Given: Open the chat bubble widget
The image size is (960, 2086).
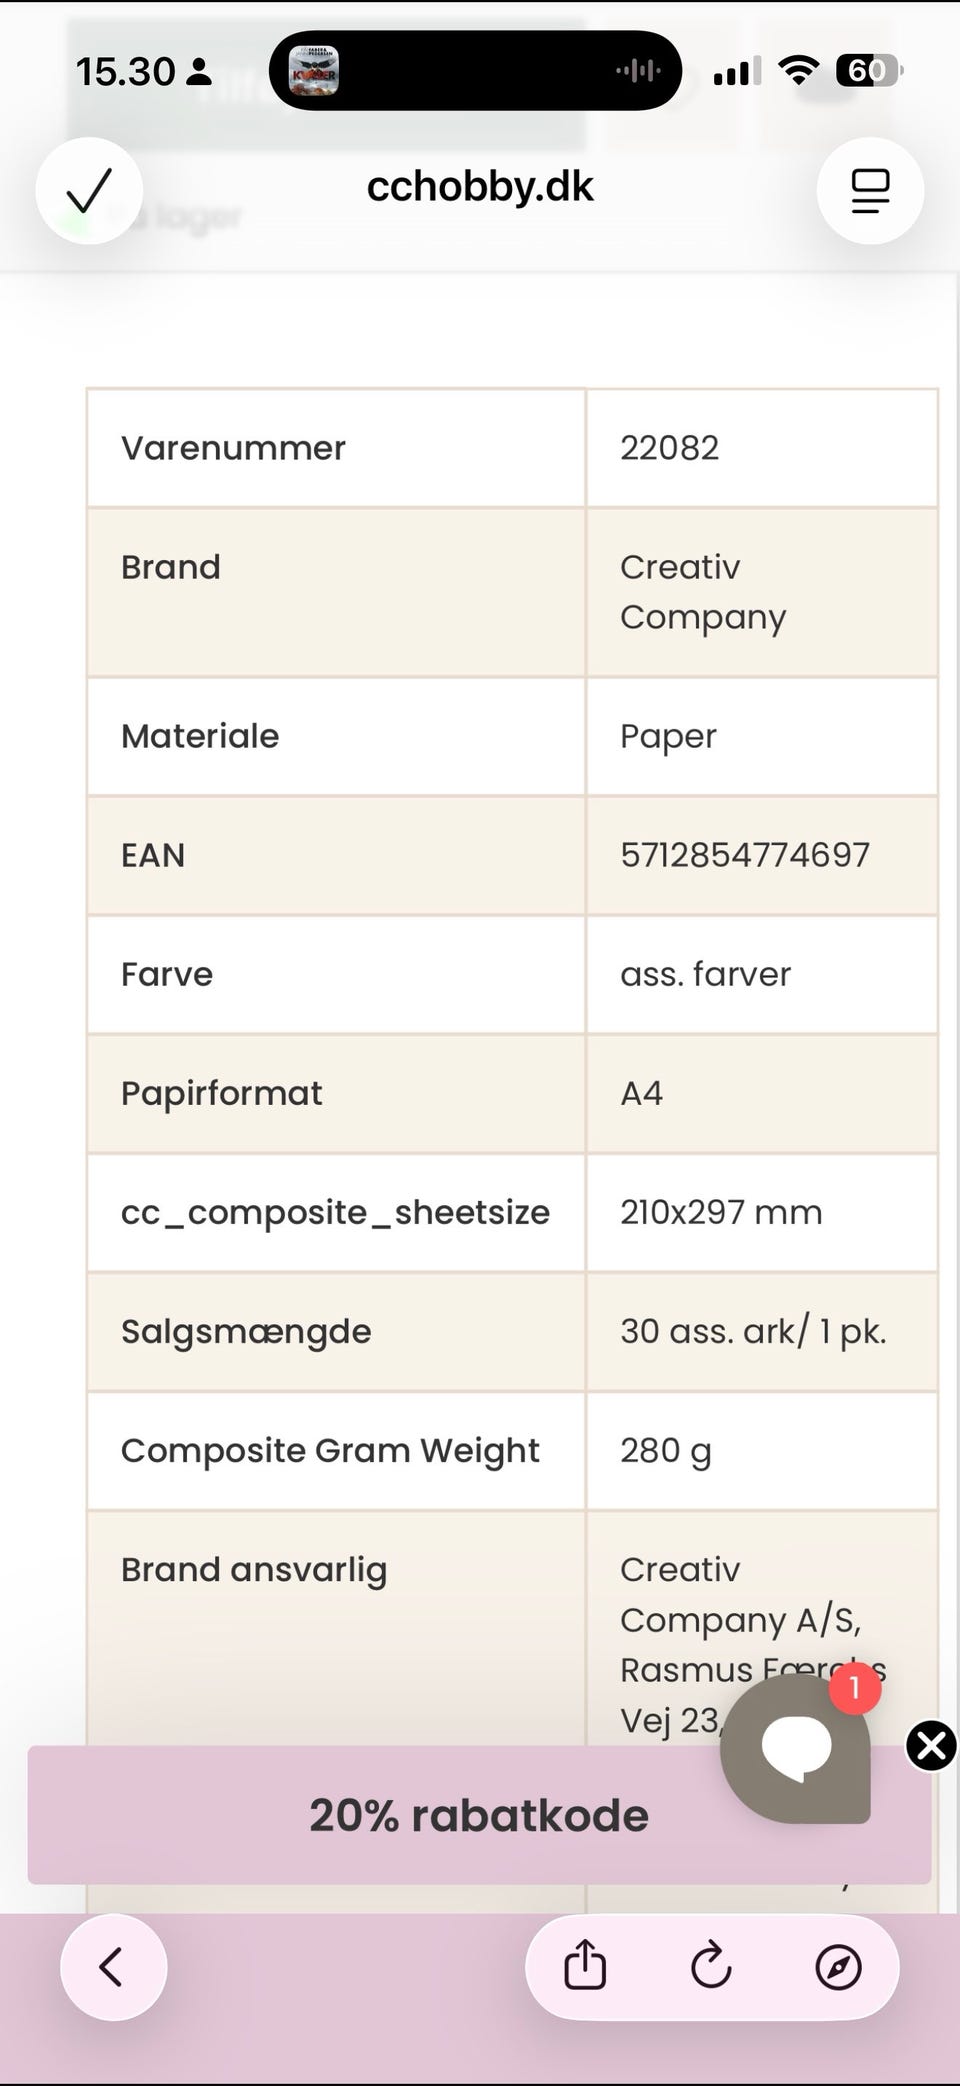Looking at the screenshot, I should pos(796,1748).
